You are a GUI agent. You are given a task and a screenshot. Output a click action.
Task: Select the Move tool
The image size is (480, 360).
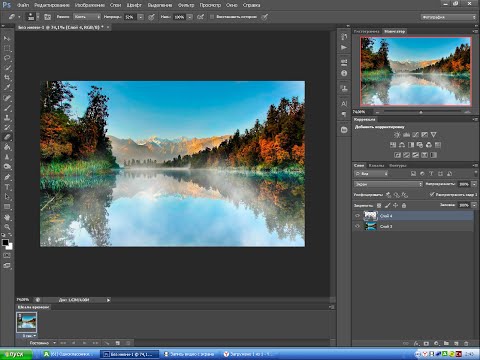pyautogui.click(x=7, y=39)
